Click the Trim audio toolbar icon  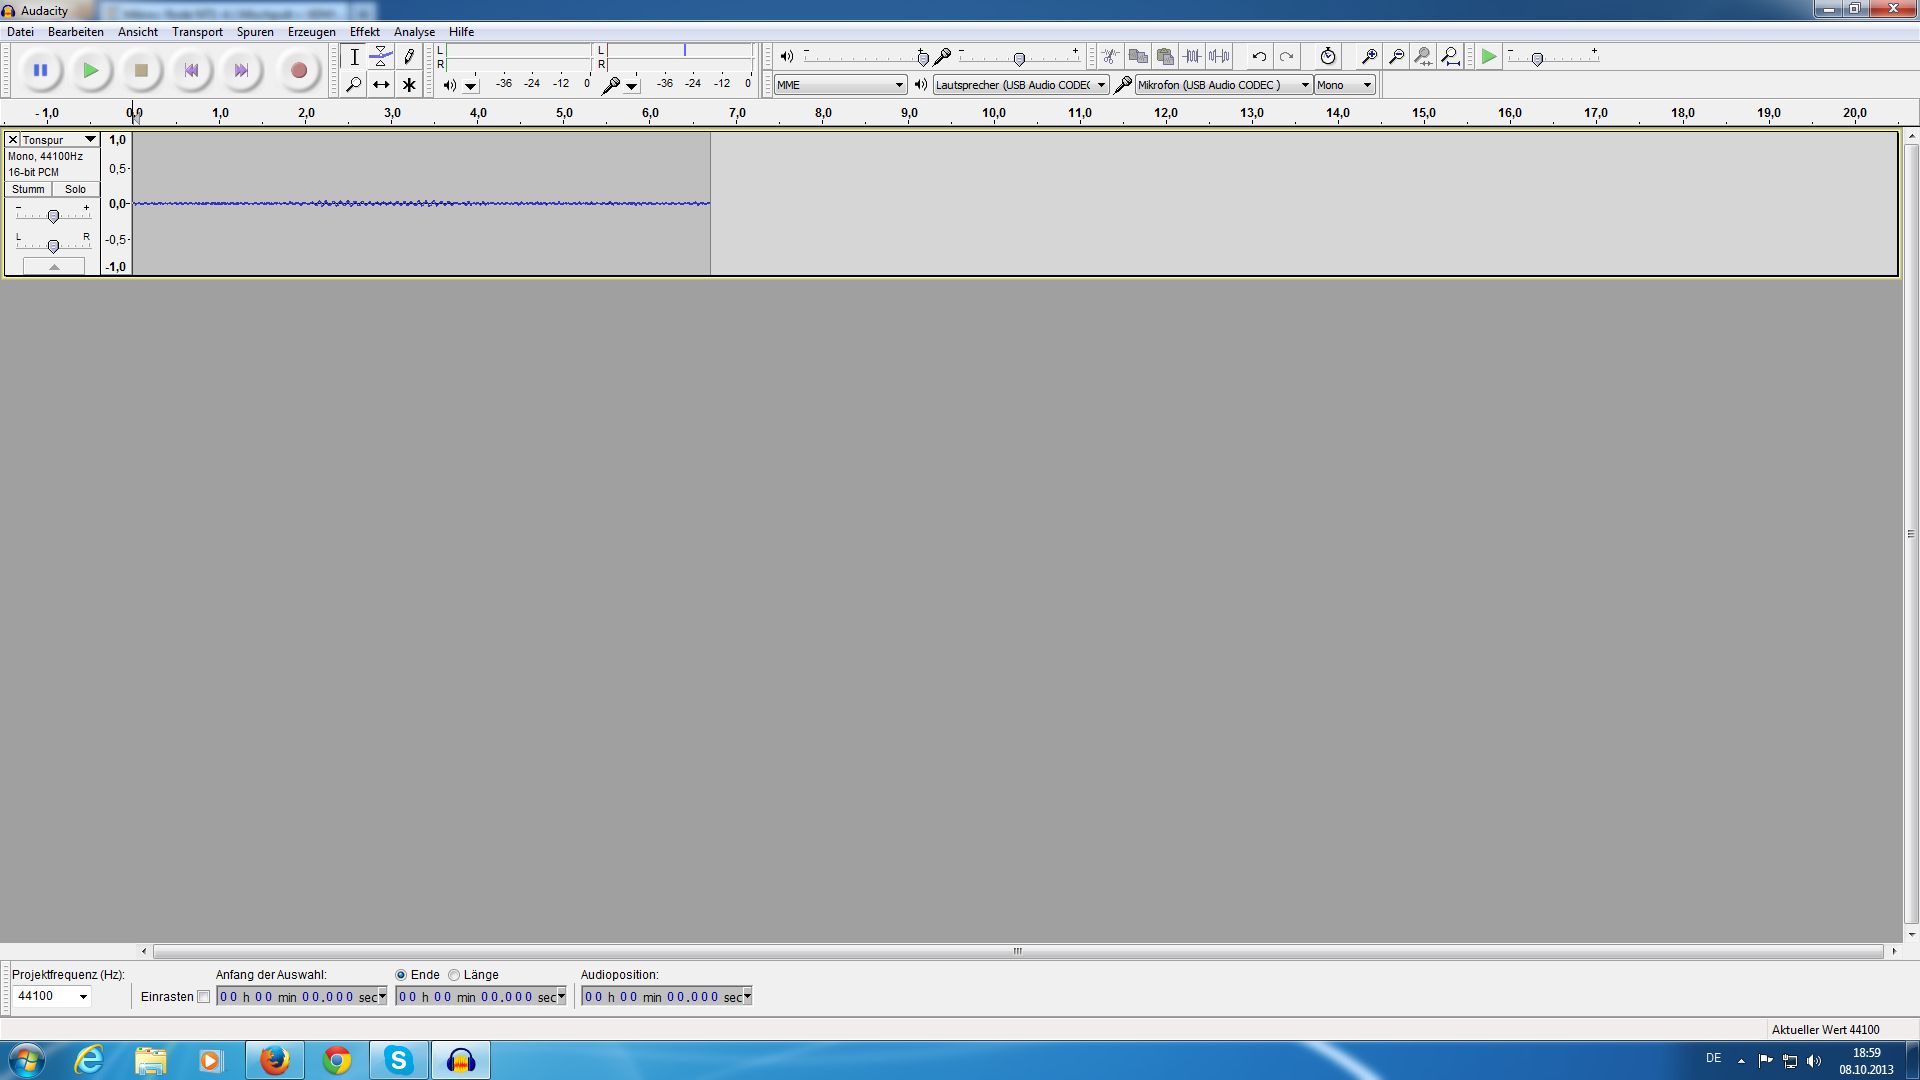(1192, 57)
